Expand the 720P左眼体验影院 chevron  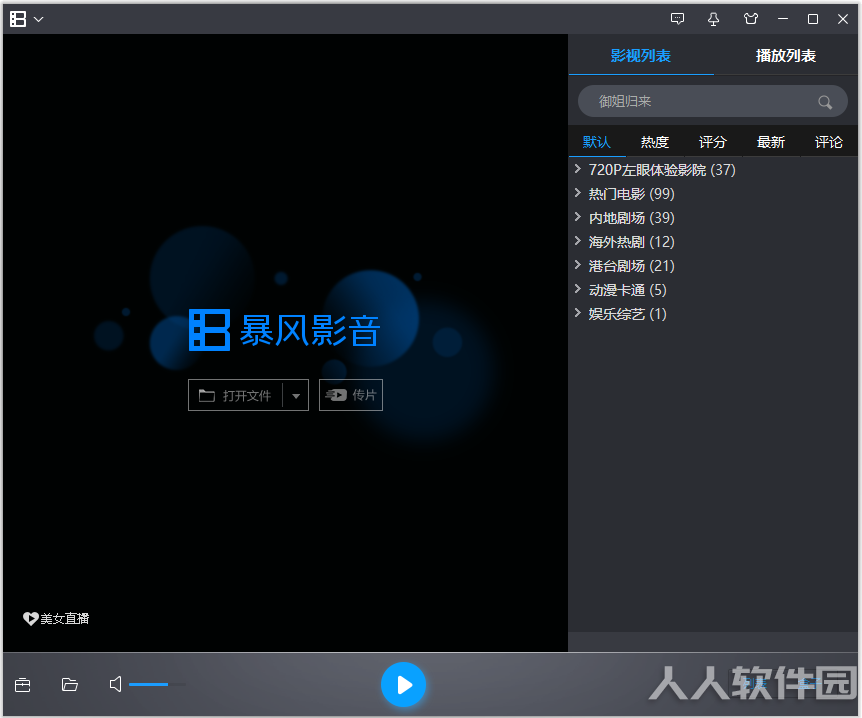(x=577, y=169)
